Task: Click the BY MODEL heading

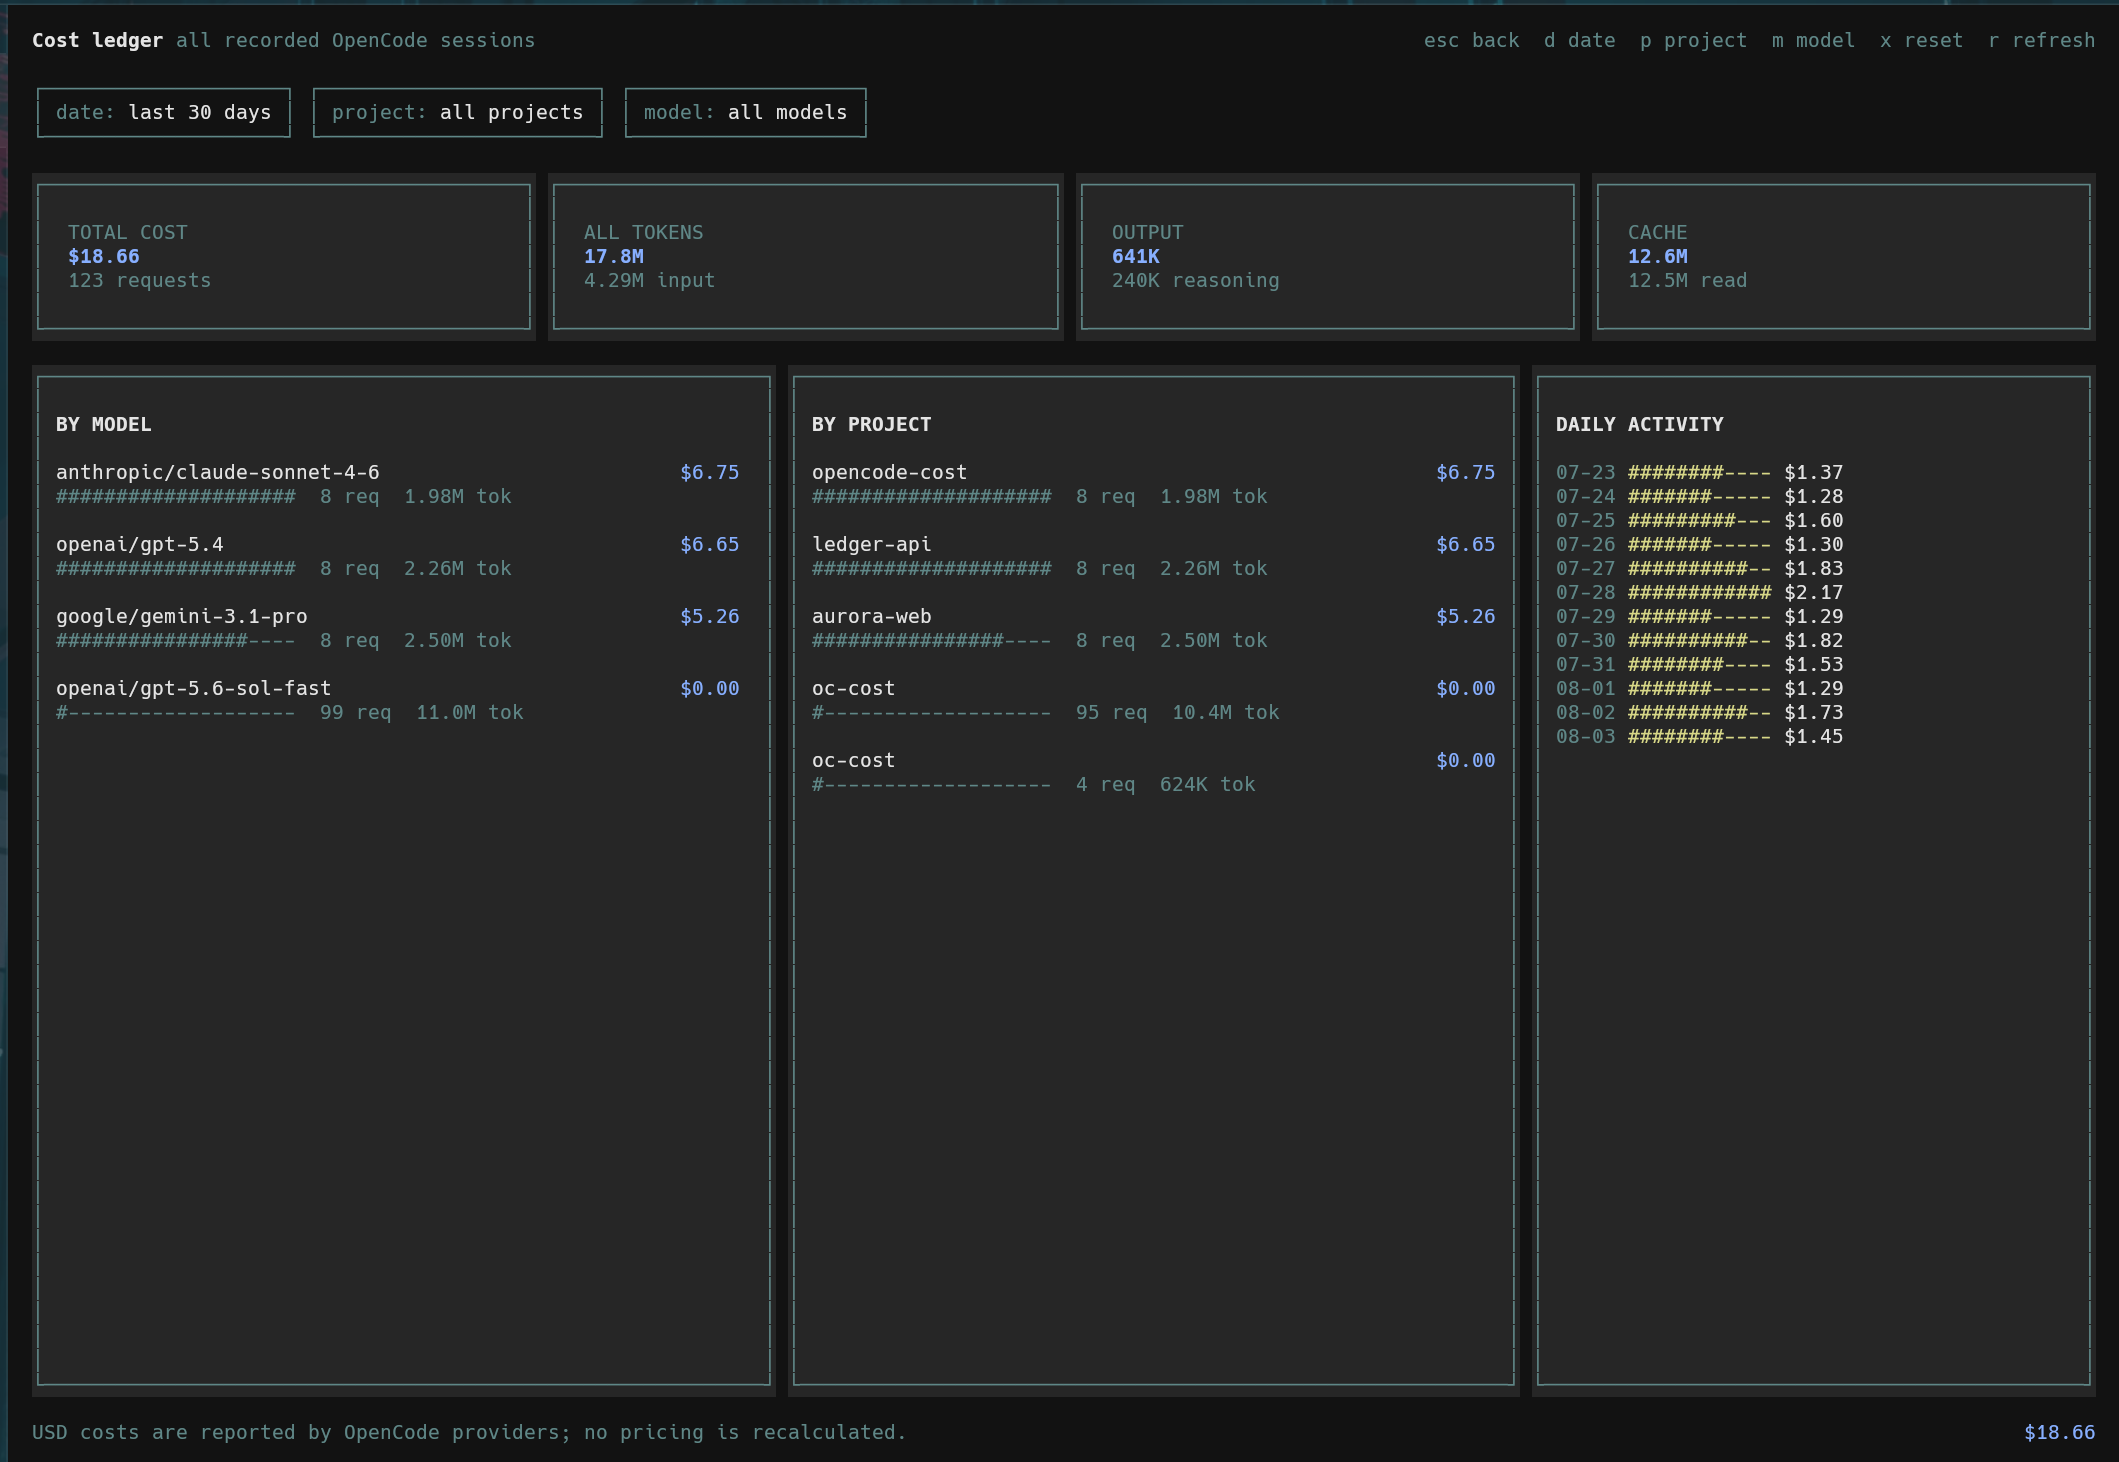Action: pos(104,424)
